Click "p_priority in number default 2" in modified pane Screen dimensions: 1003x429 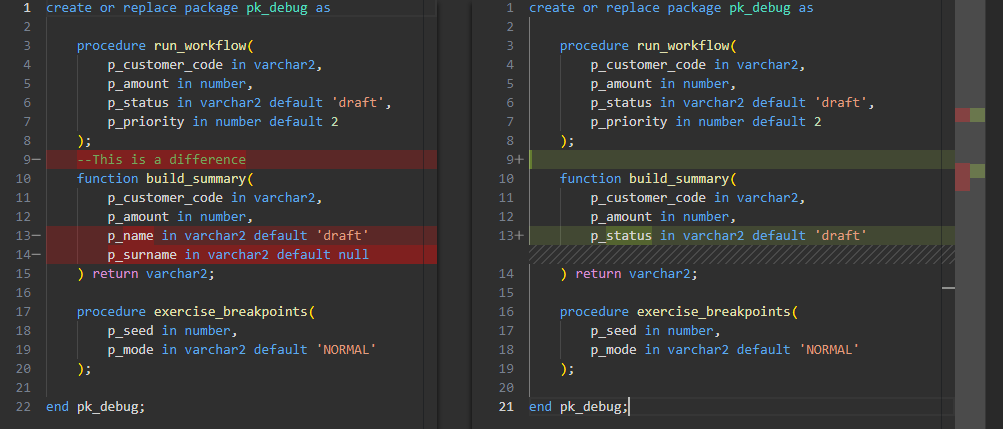point(706,121)
